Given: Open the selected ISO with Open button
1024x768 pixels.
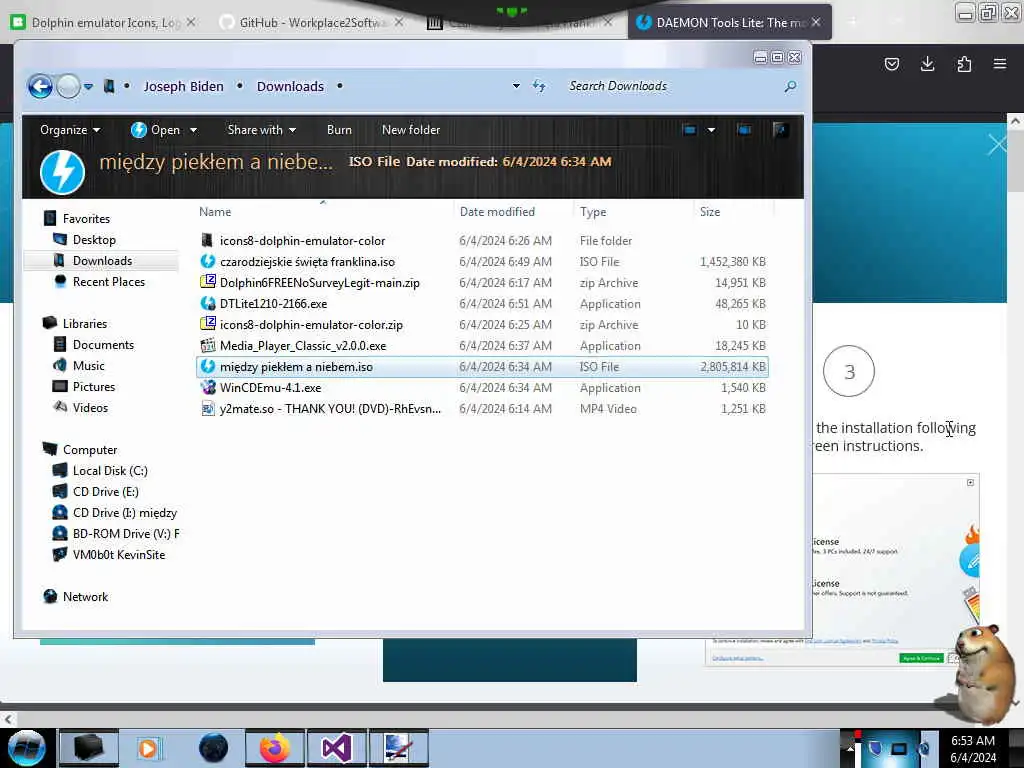Looking at the screenshot, I should (x=155, y=130).
